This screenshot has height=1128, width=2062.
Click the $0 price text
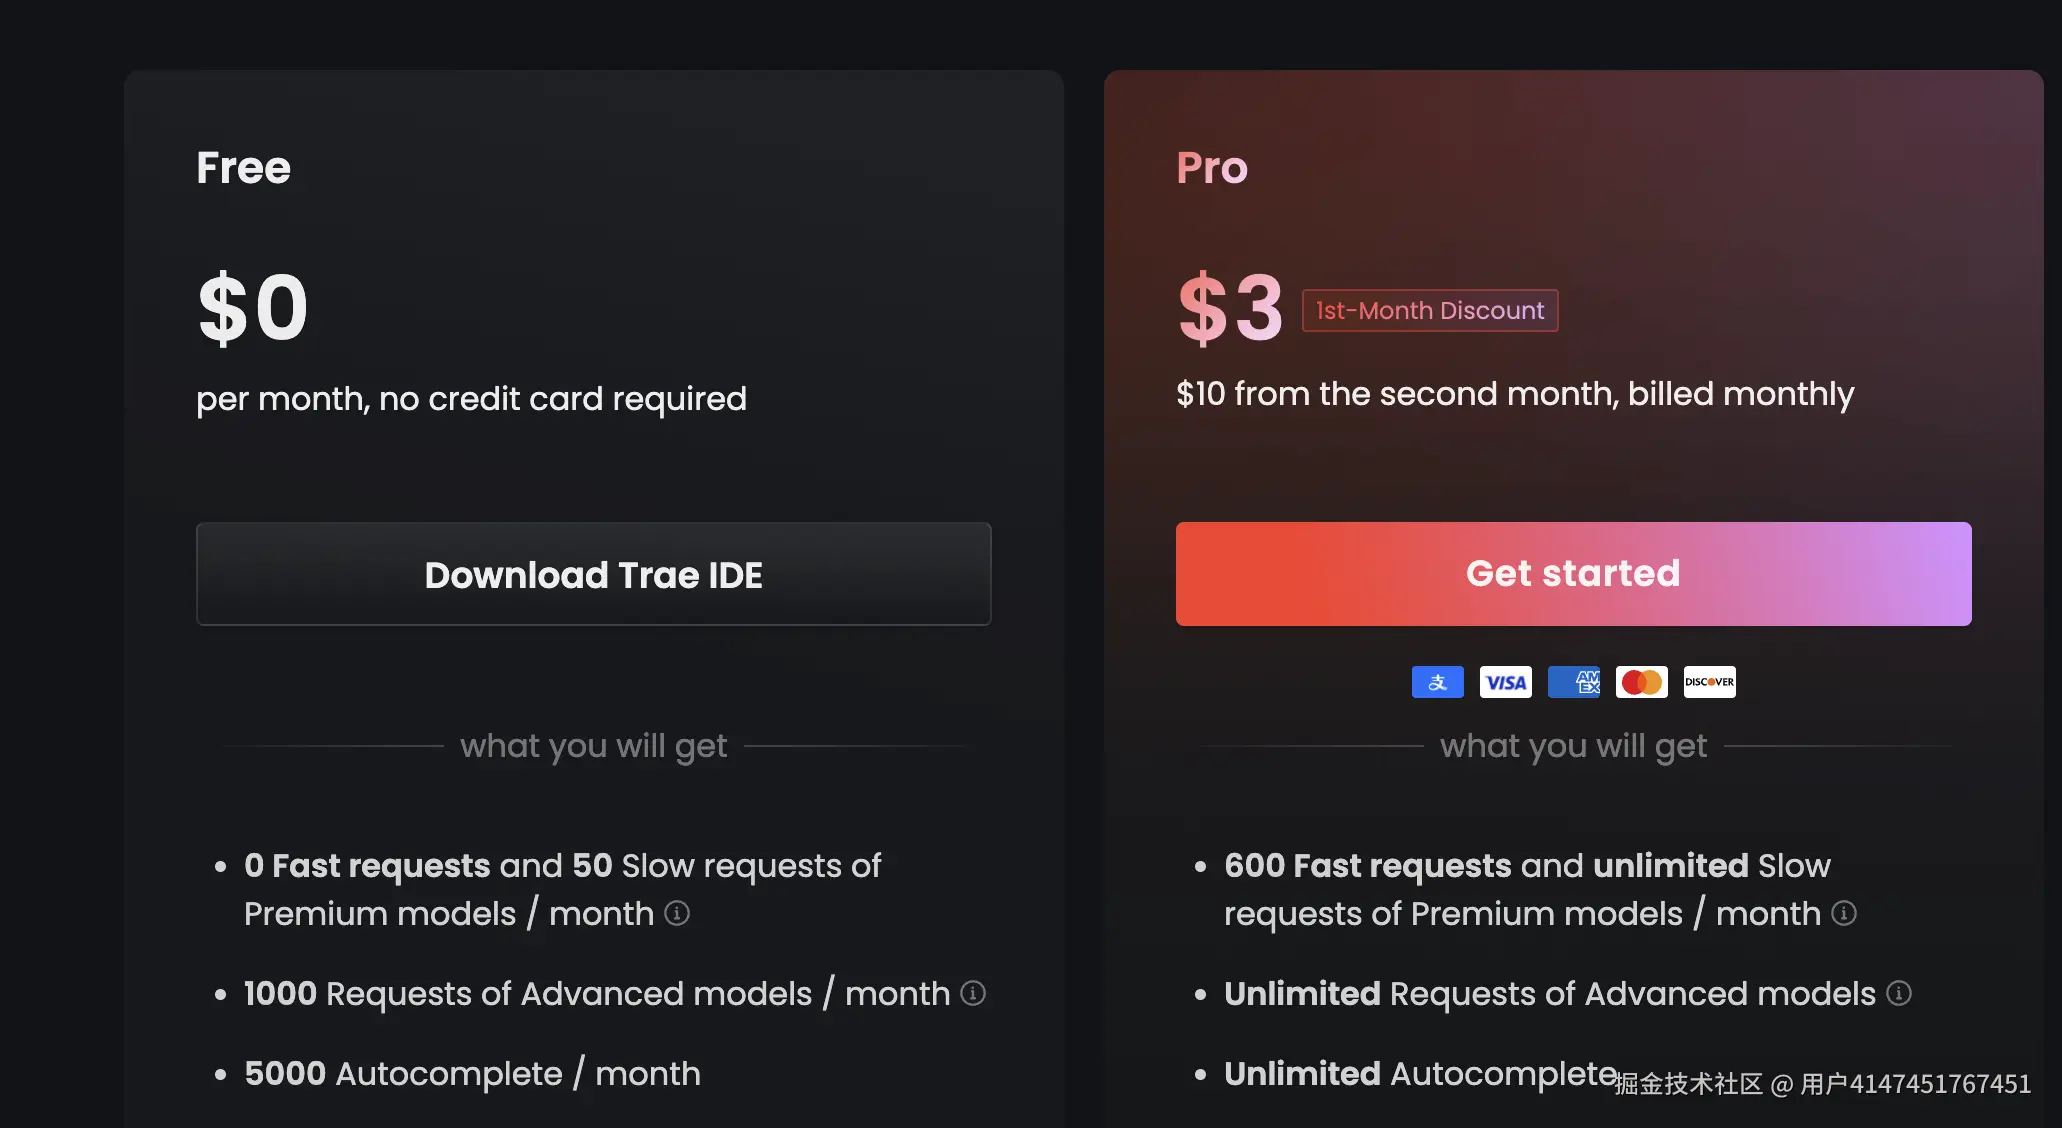click(253, 308)
